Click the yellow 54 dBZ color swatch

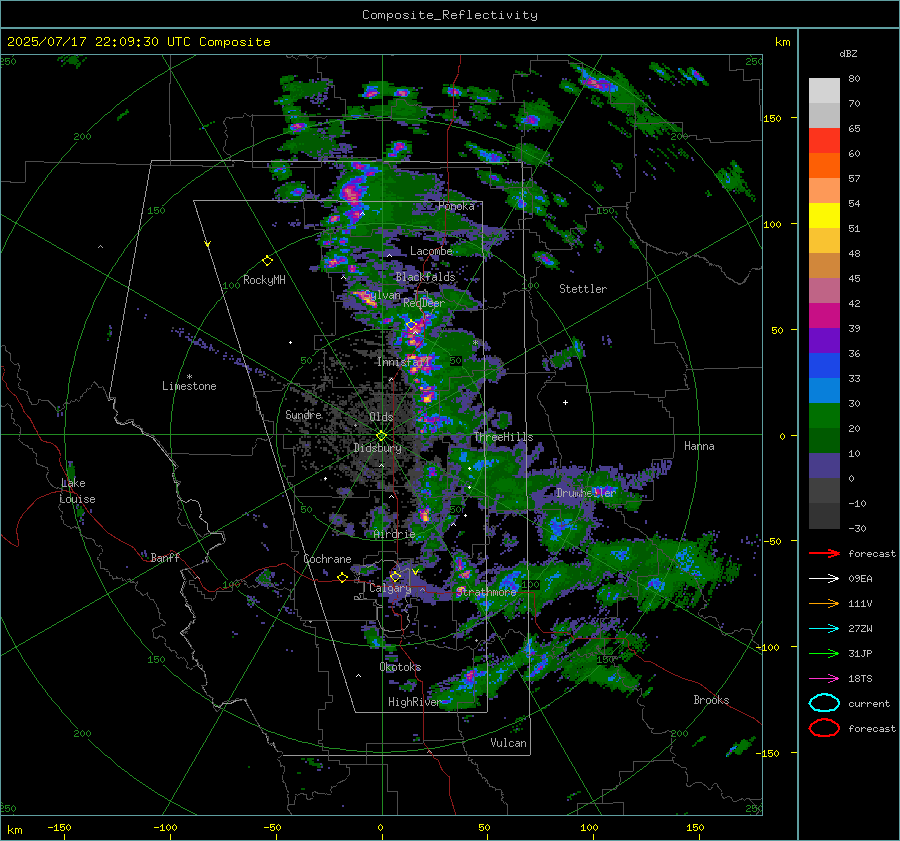824,215
